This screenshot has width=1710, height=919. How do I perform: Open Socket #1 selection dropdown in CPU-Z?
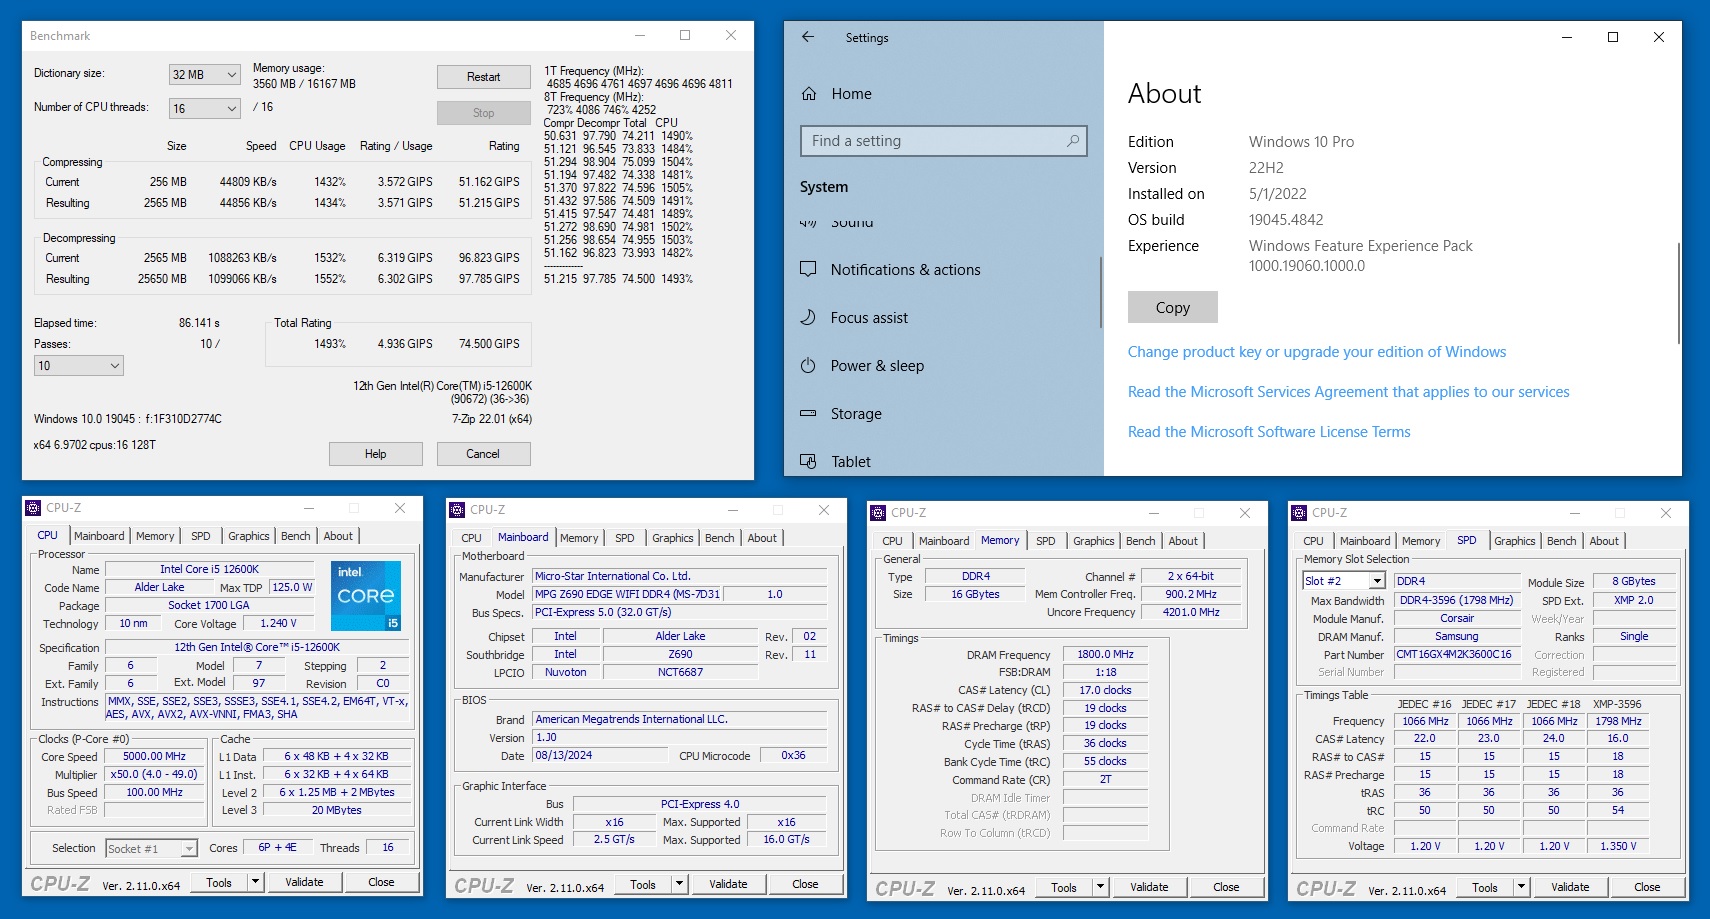[152, 849]
